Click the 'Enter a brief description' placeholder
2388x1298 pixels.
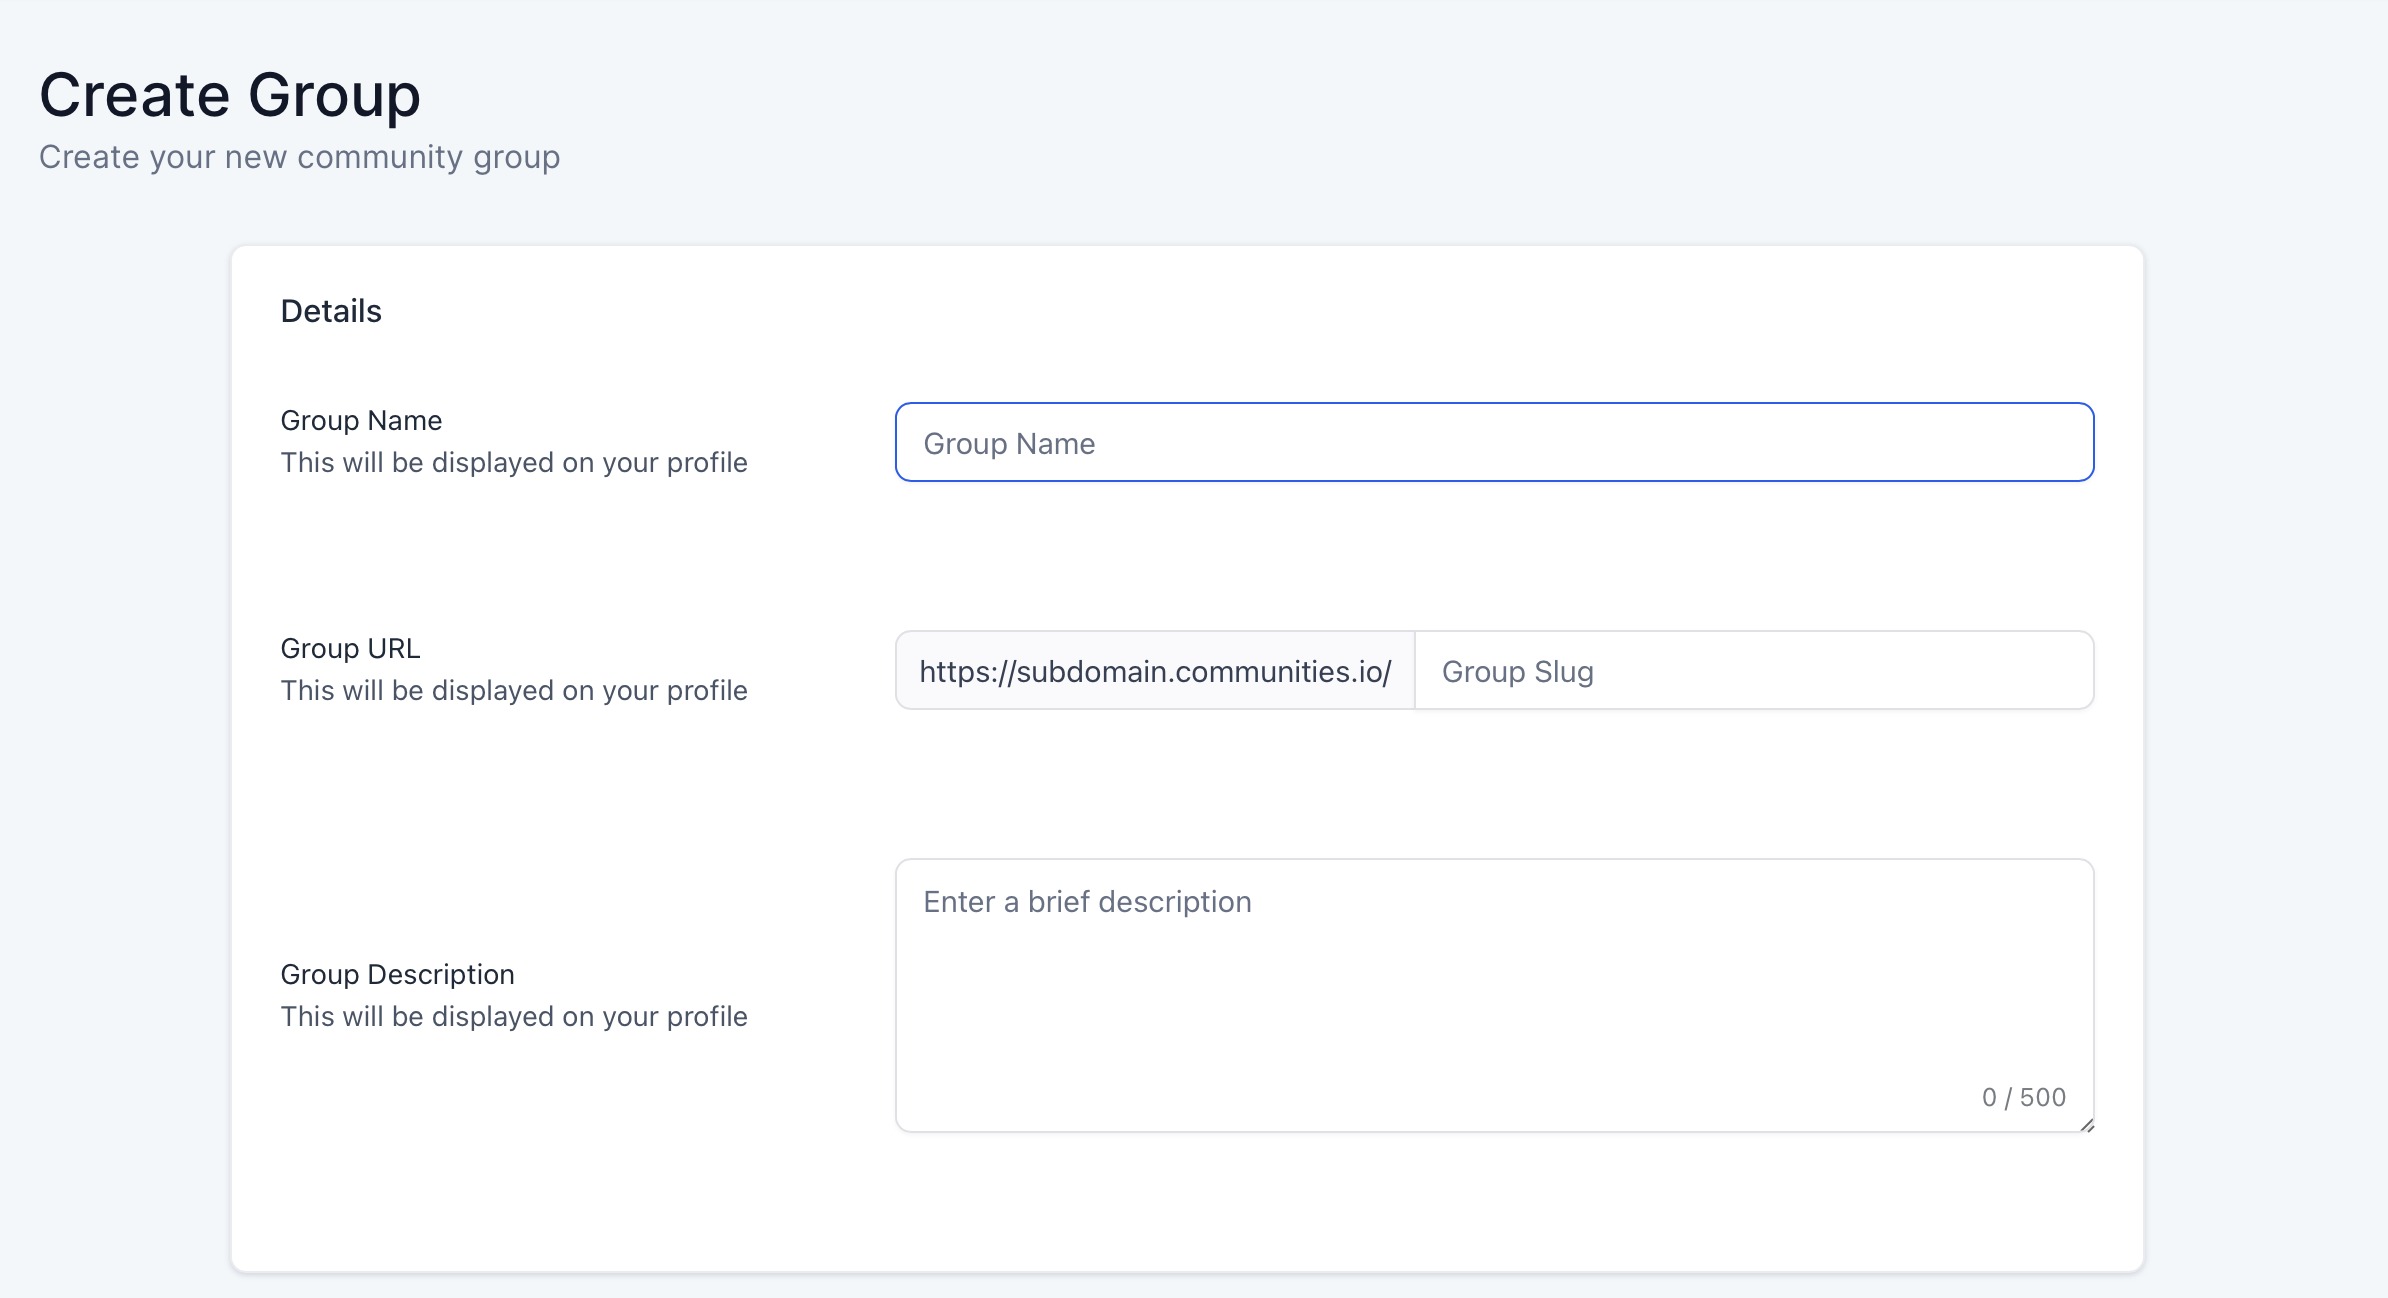click(x=1087, y=902)
